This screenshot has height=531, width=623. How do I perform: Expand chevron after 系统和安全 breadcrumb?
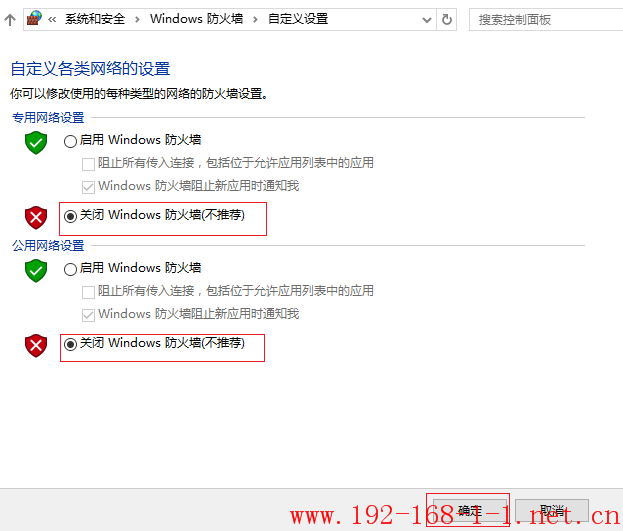pos(137,19)
